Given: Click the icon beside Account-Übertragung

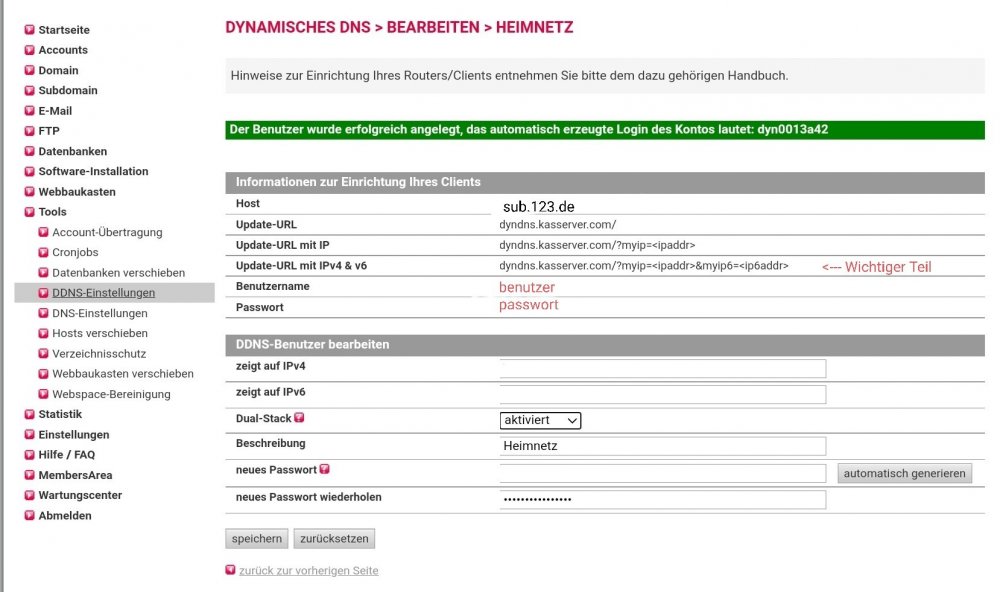Looking at the screenshot, I should [43, 232].
